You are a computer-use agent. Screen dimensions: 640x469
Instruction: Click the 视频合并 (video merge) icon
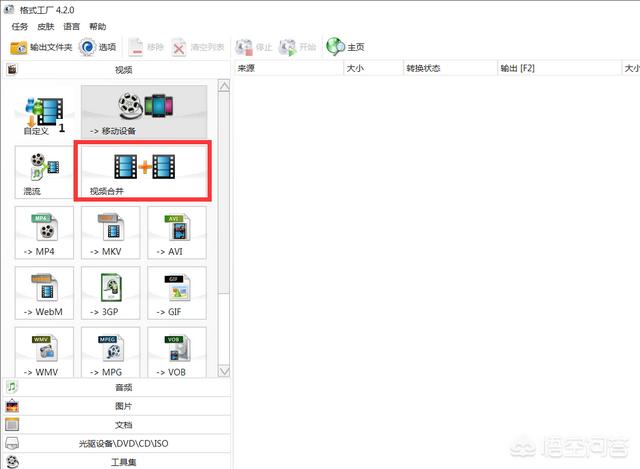click(143, 171)
